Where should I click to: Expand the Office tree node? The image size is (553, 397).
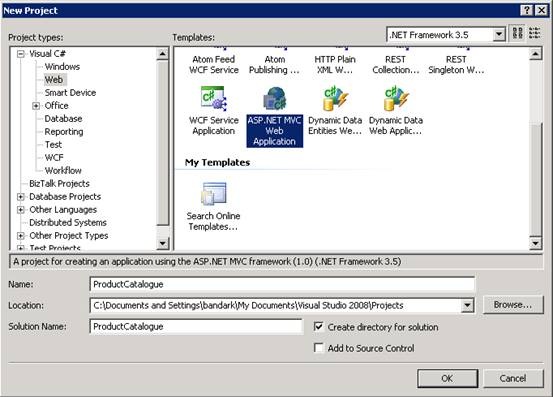pyautogui.click(x=36, y=105)
